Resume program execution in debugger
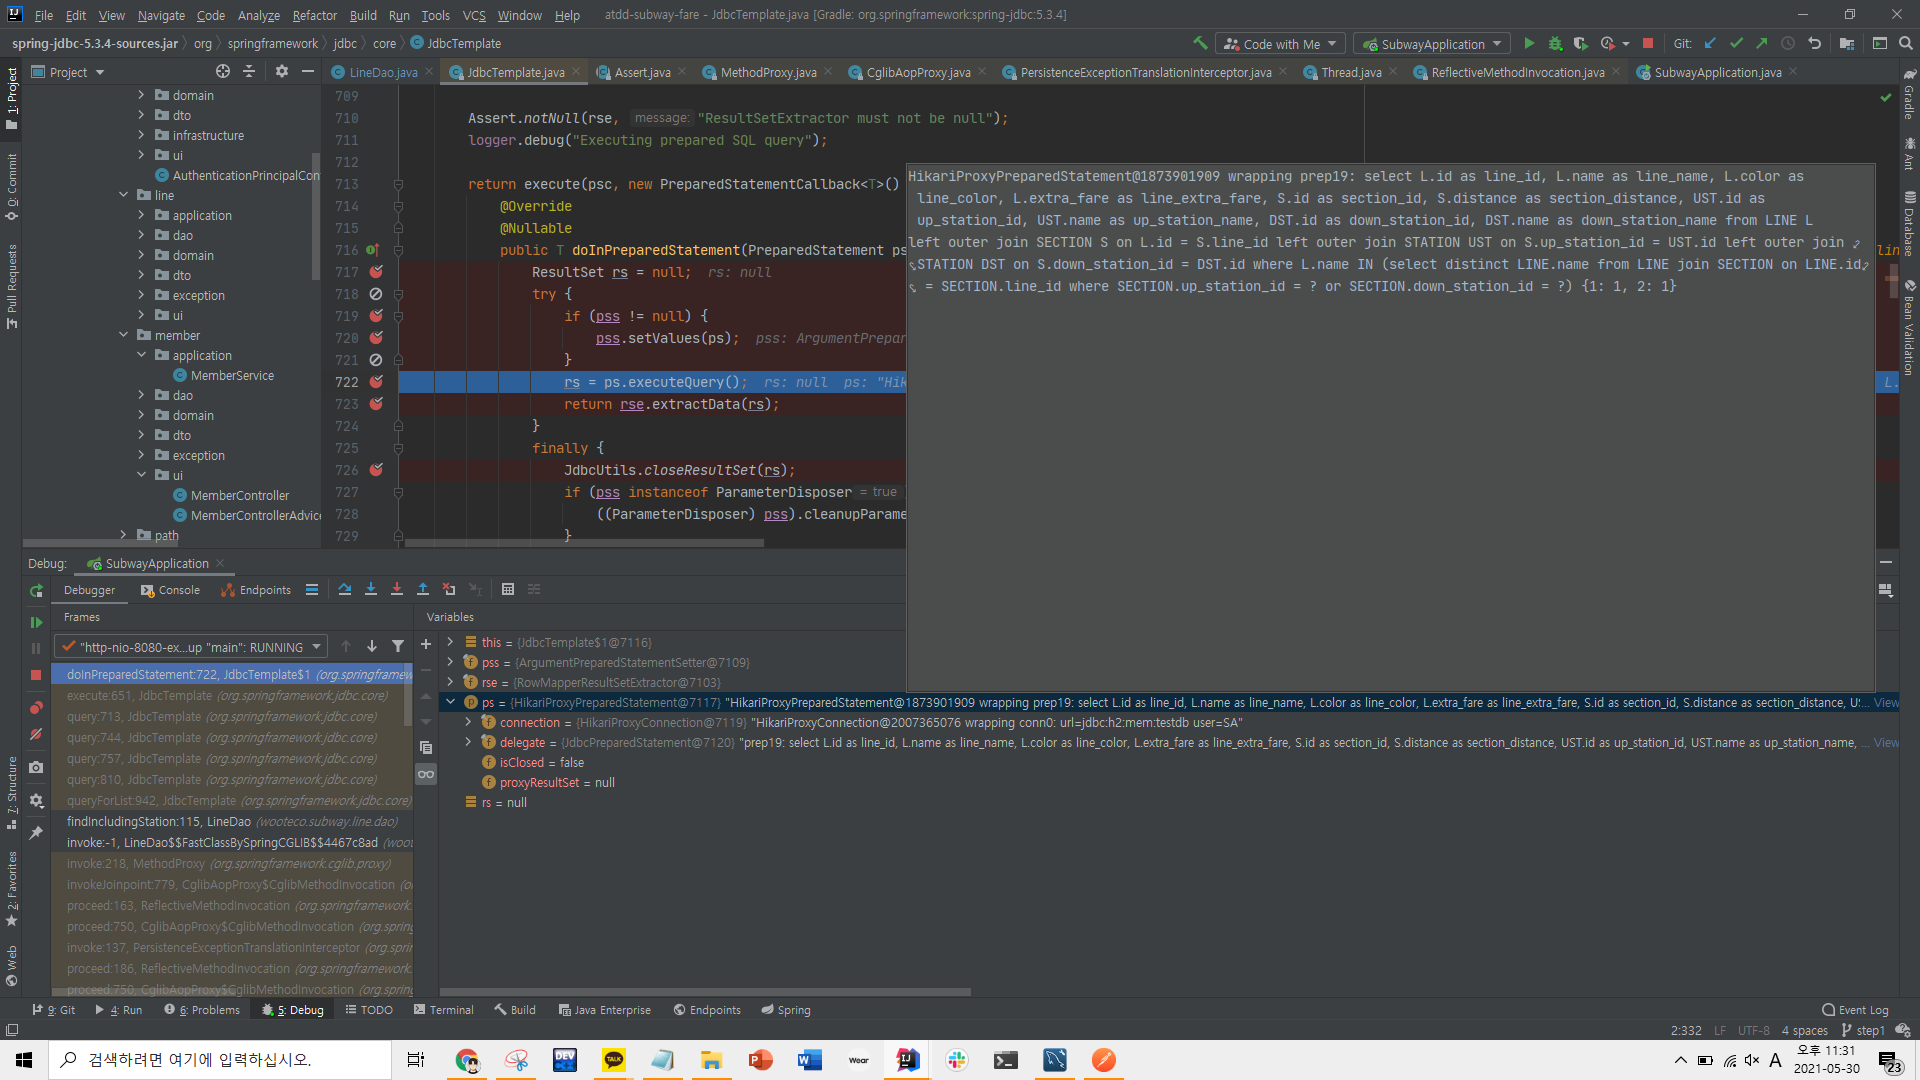 tap(36, 622)
